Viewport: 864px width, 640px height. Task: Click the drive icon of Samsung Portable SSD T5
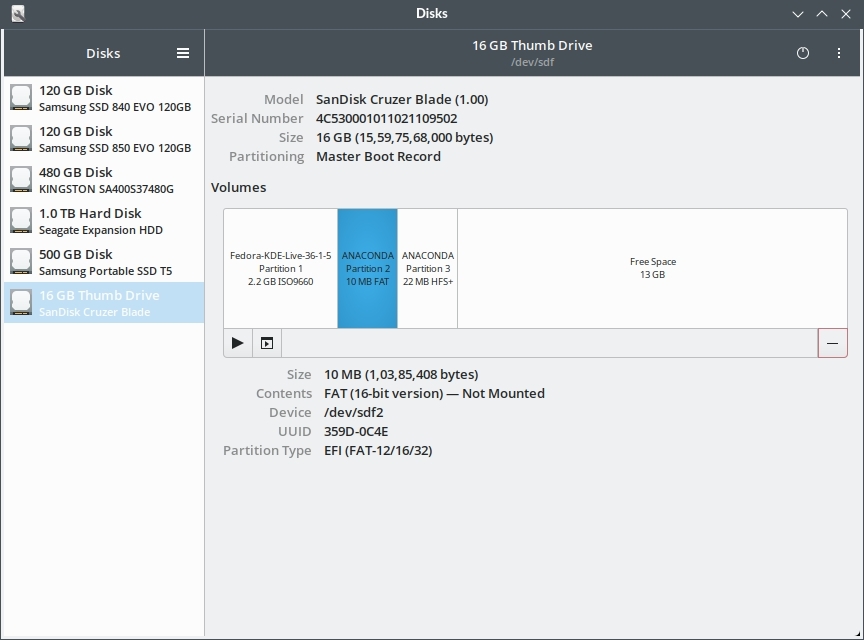21,261
